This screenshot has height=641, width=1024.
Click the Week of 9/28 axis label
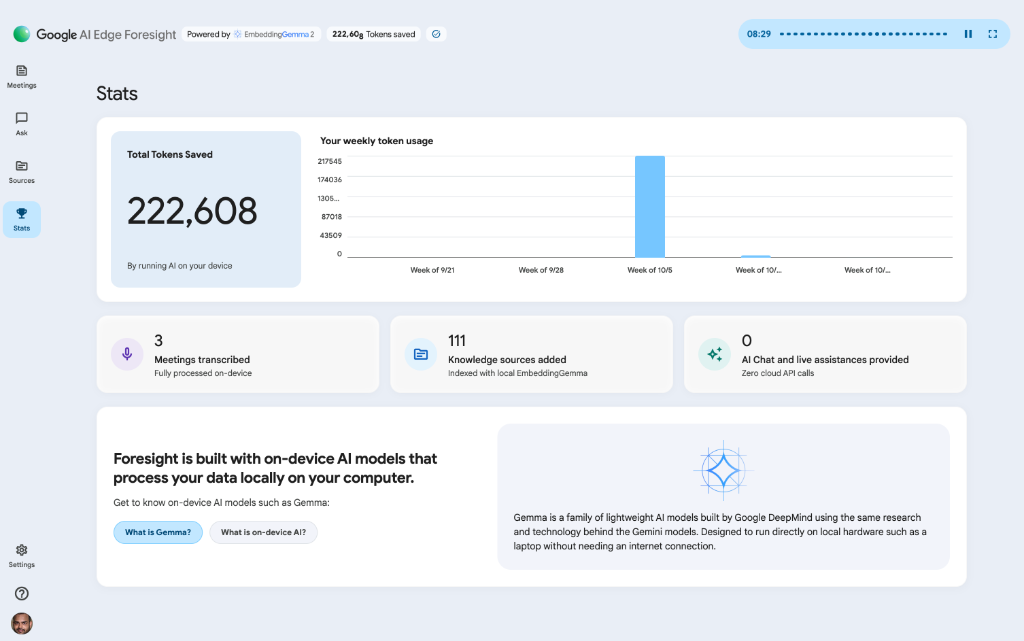point(541,270)
